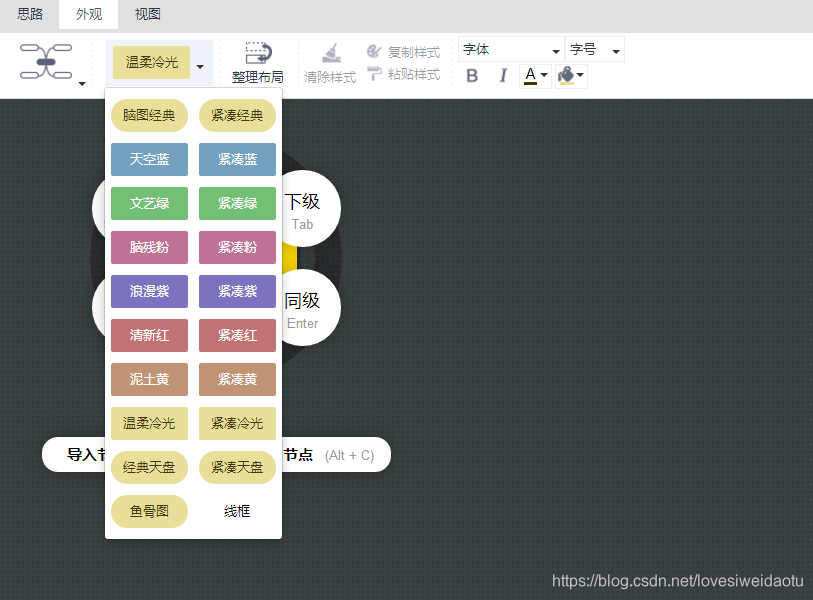This screenshot has width=813, height=600.
Task: Open the 字号 font size dropdown
Action: [x=595, y=50]
